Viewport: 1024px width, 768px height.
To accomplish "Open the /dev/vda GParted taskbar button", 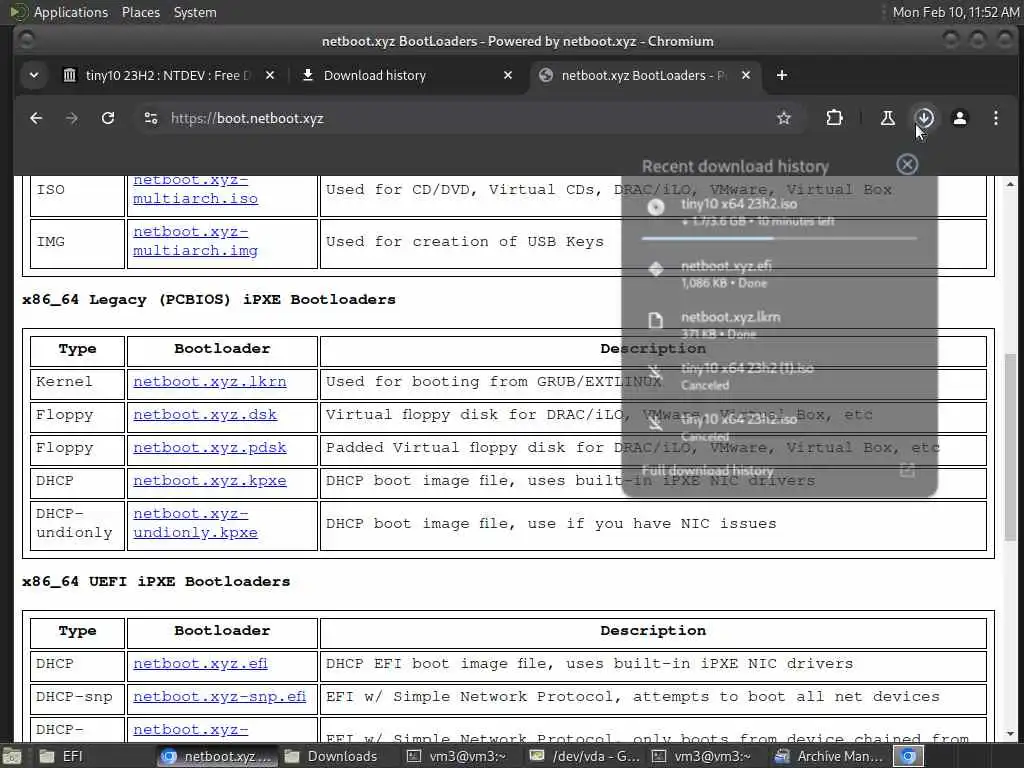I will 585,756.
